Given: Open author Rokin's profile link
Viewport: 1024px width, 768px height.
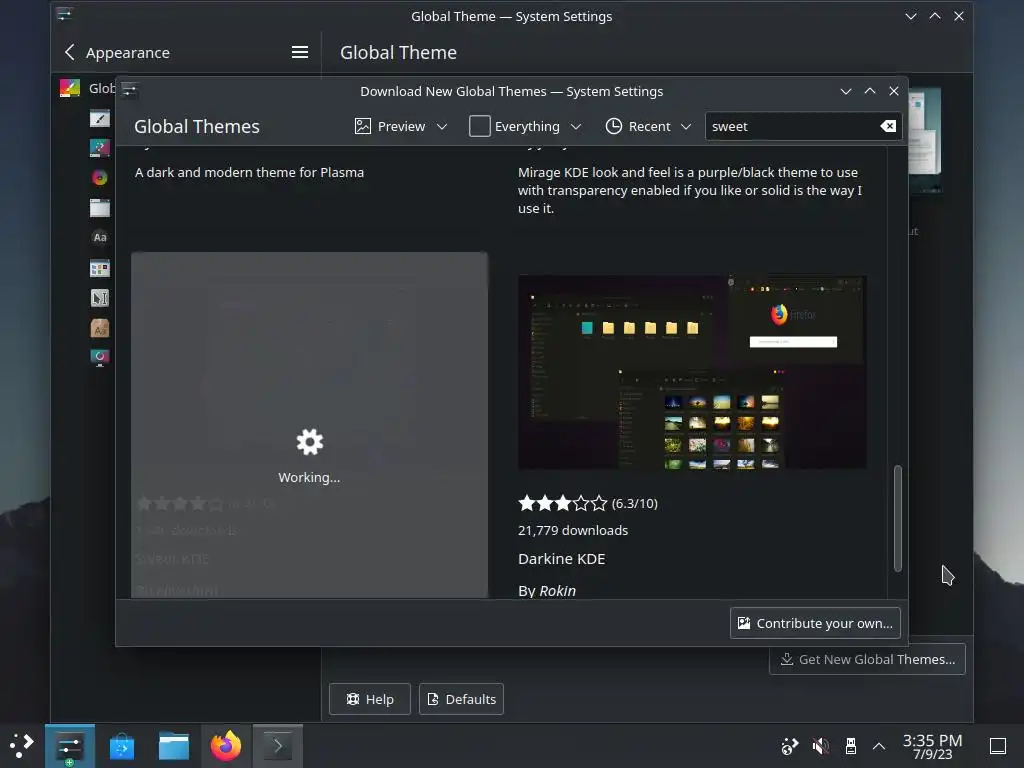Looking at the screenshot, I should point(557,590).
